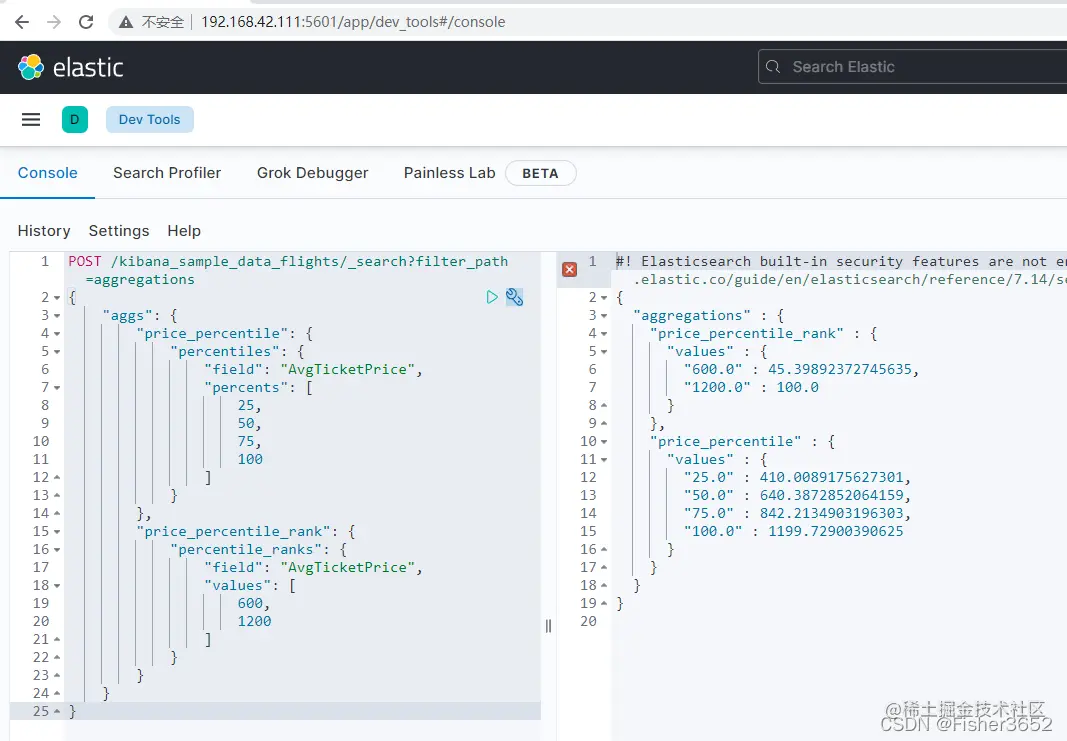The image size is (1067, 741).
Task: Click the "aggregations" key in response
Action: tap(691, 316)
